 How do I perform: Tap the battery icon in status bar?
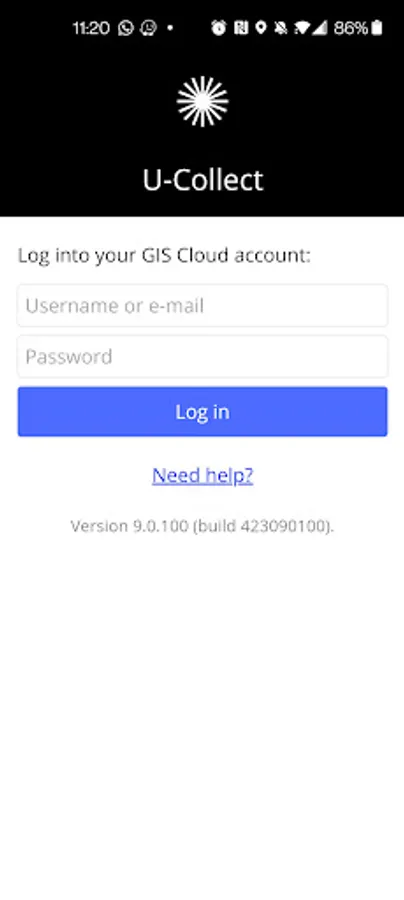[x=377, y=28]
